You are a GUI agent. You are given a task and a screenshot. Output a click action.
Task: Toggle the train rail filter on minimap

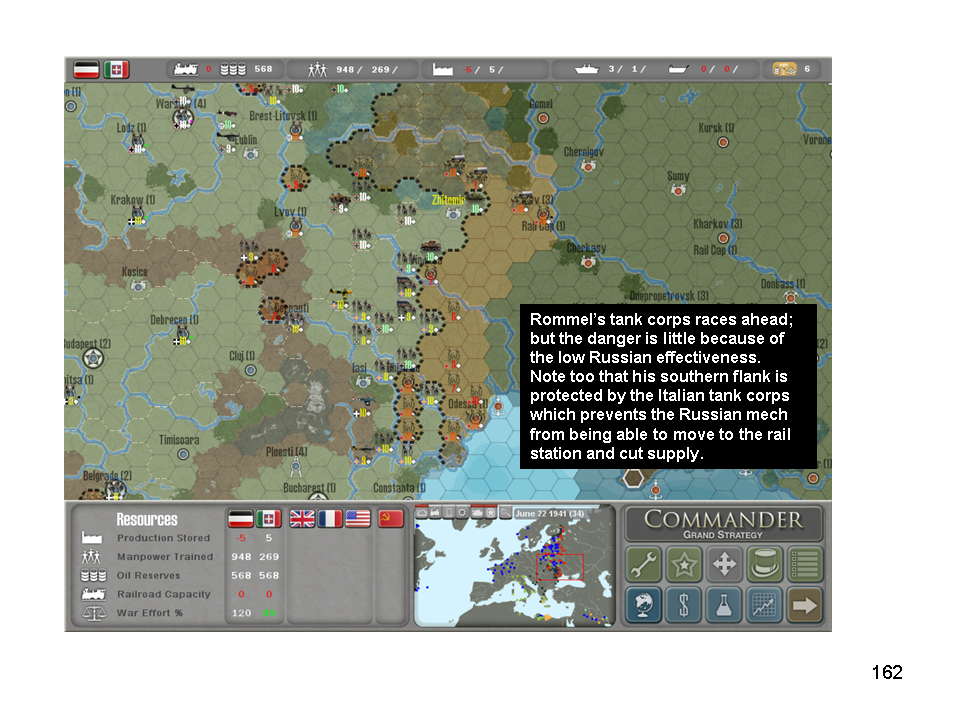pyautogui.click(x=435, y=513)
